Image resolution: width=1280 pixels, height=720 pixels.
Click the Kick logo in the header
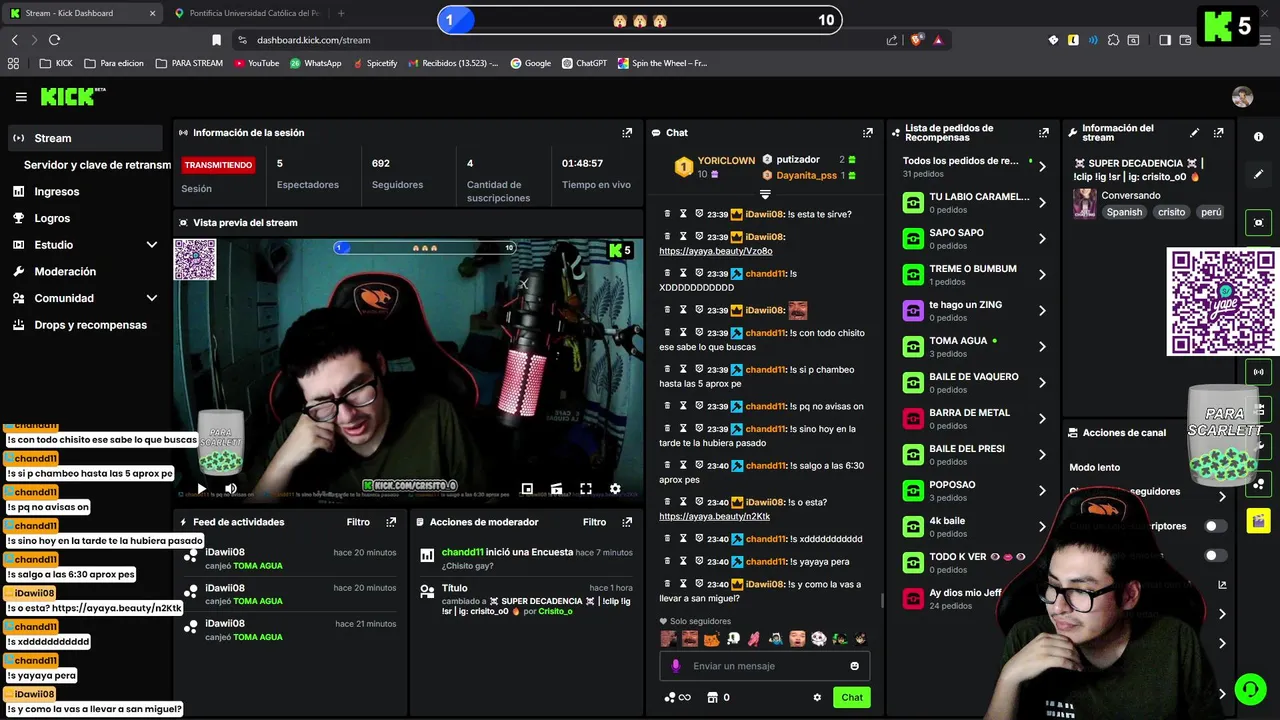pyautogui.click(x=72, y=97)
